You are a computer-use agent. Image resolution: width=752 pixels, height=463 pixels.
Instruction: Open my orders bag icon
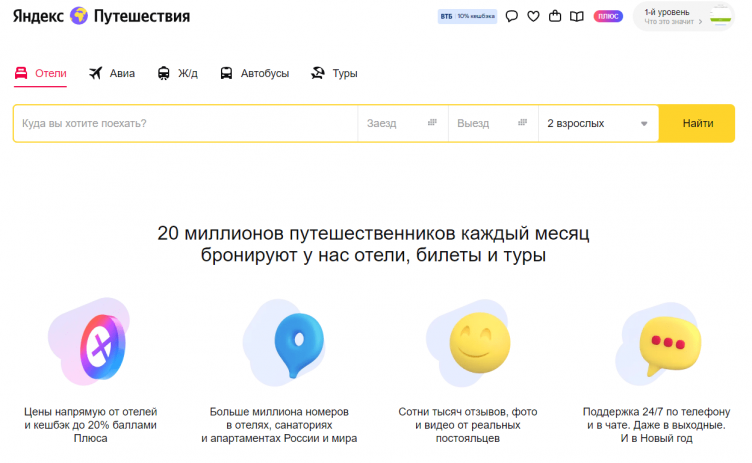pyautogui.click(x=555, y=16)
